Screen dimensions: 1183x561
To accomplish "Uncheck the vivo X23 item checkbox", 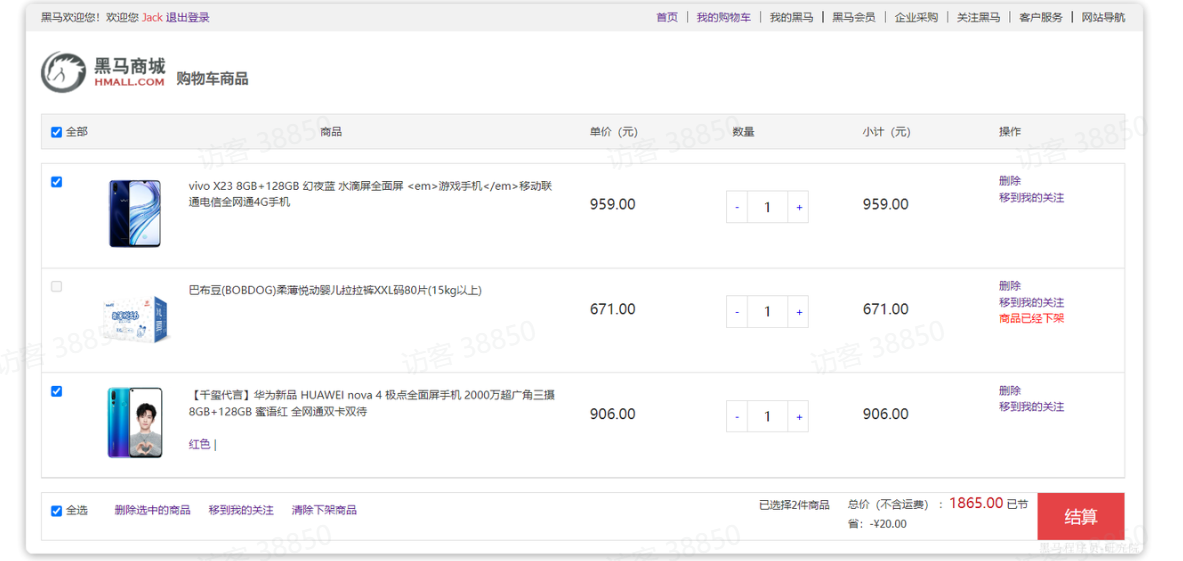I will pos(56,182).
